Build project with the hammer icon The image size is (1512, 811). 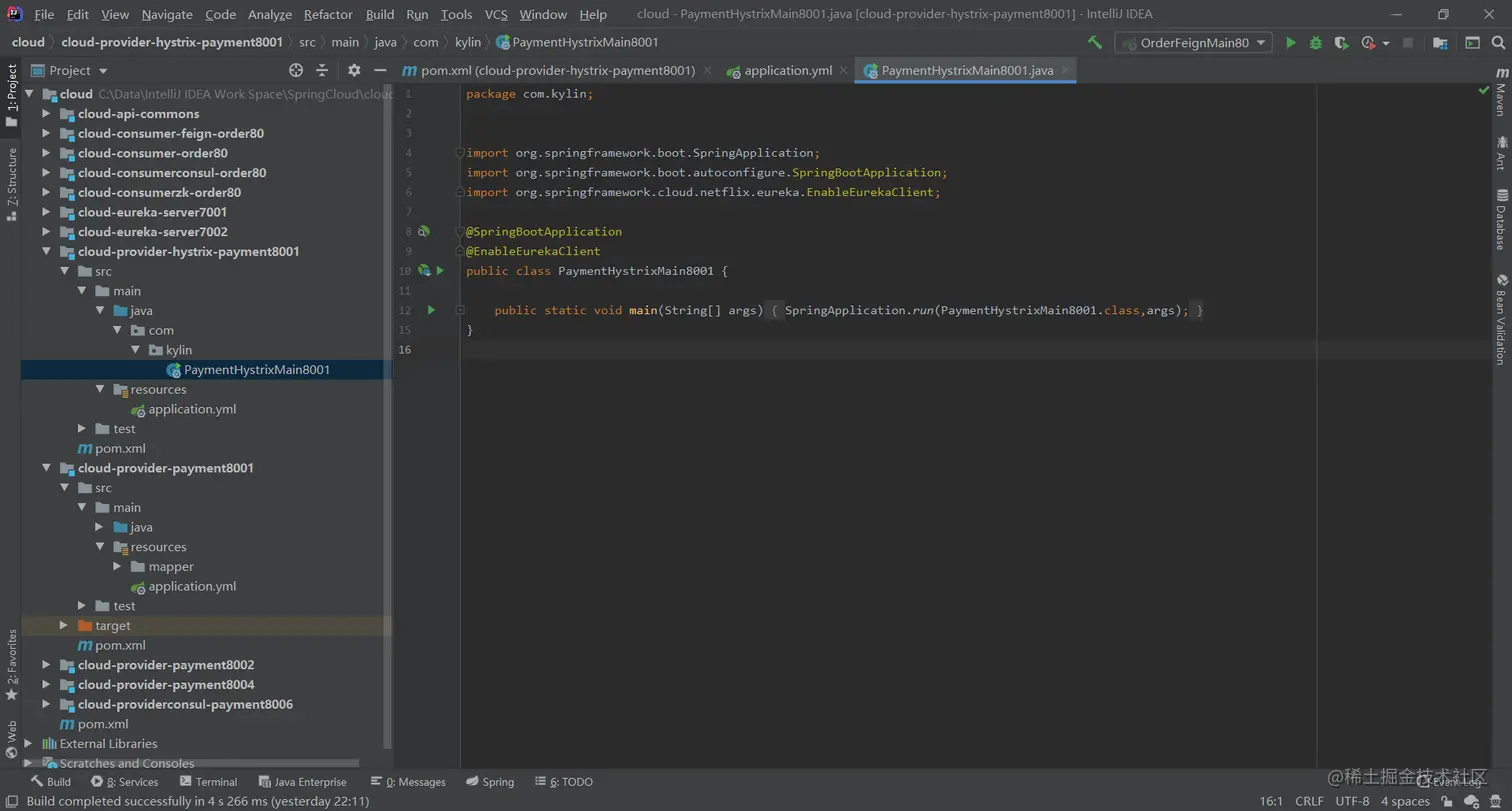coord(1095,43)
